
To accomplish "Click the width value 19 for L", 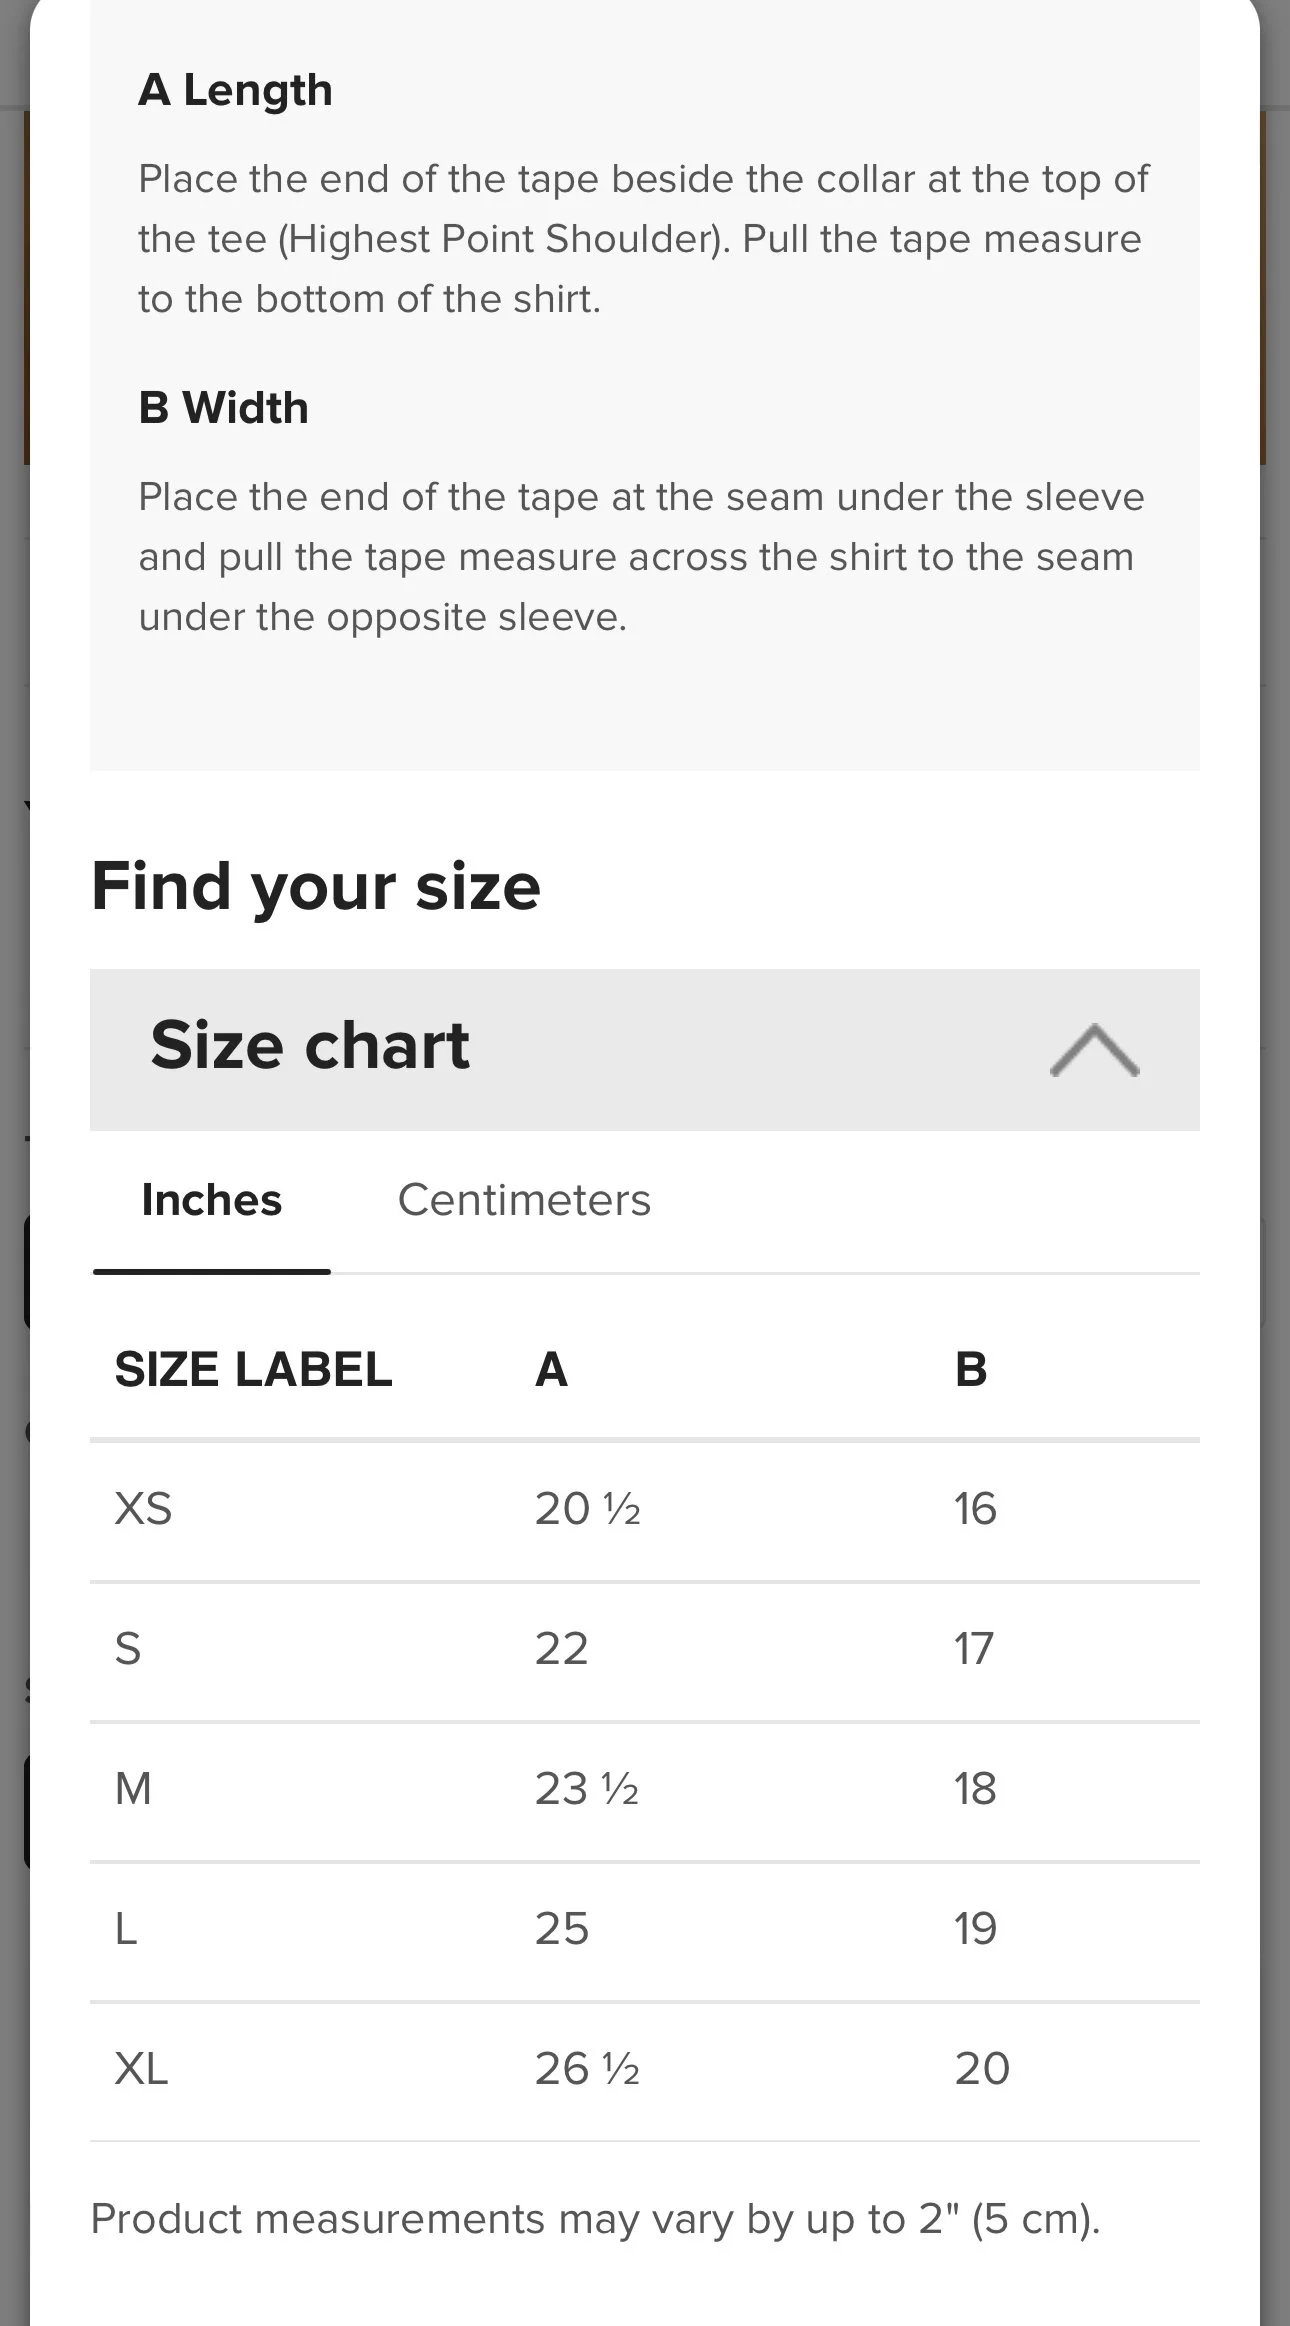I will click(975, 1929).
